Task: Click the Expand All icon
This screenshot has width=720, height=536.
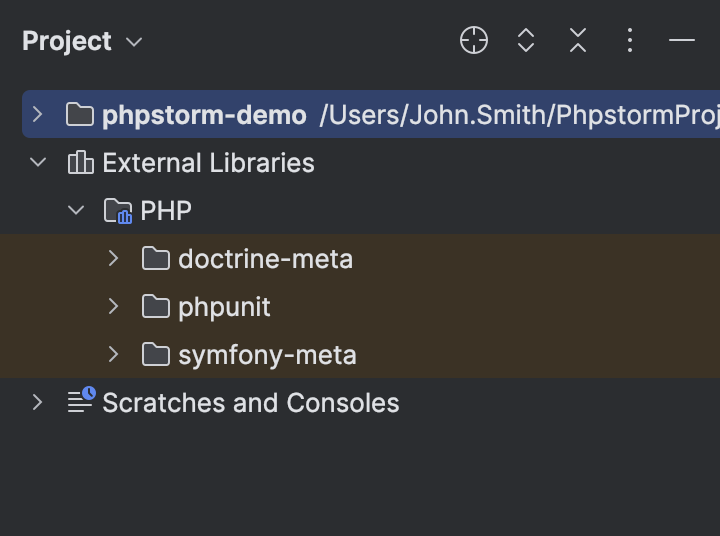Action: (526, 41)
